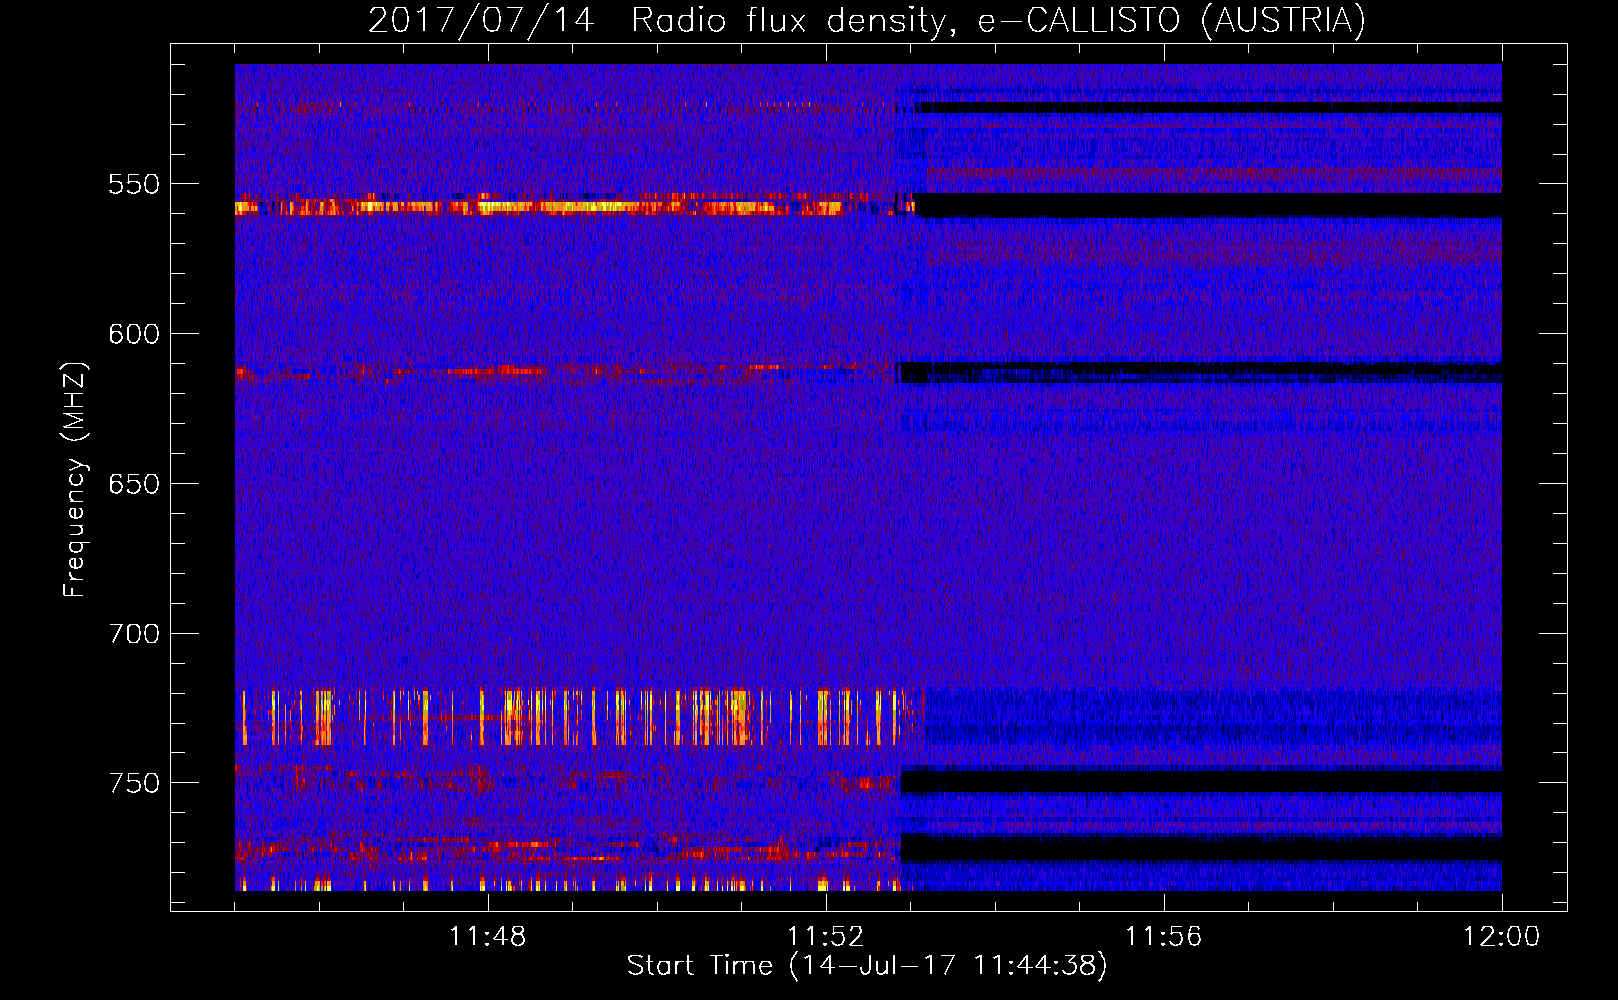Click the 12:00 time tick label

[1502, 937]
